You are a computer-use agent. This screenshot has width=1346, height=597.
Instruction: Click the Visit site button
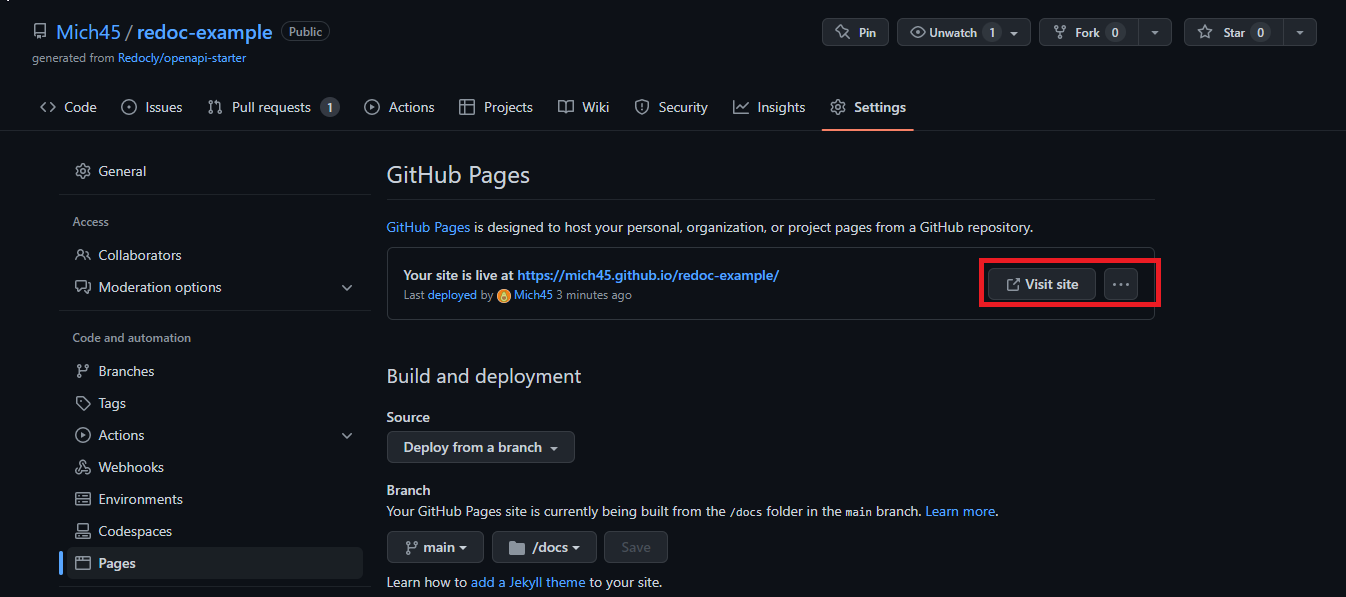[1041, 284]
